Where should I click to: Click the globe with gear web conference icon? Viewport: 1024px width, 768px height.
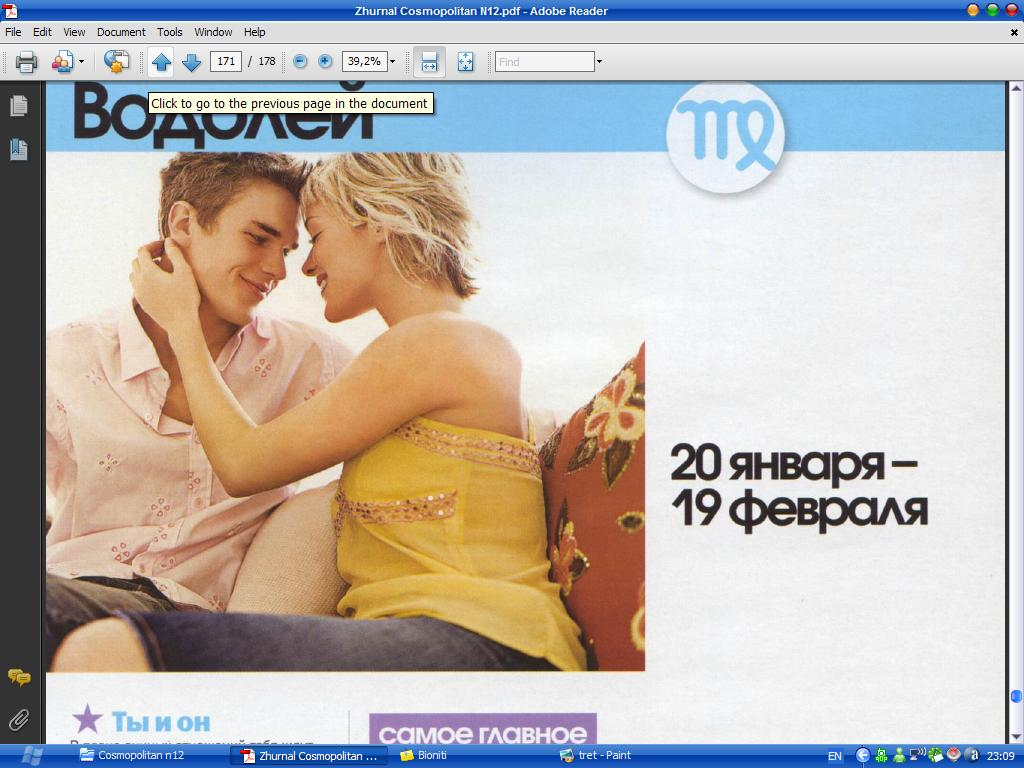pyautogui.click(x=116, y=61)
